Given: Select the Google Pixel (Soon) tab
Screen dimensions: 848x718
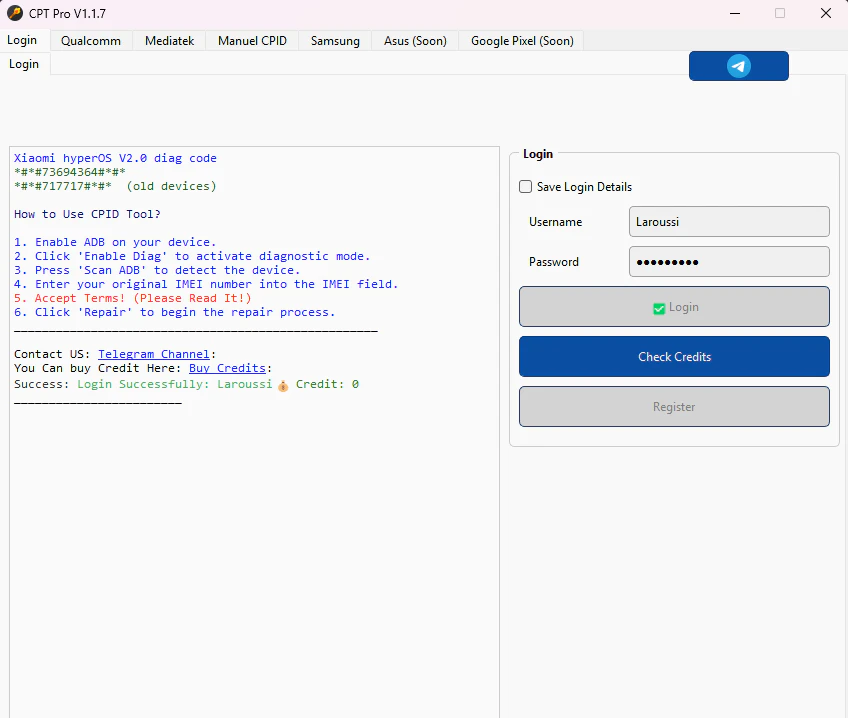Looking at the screenshot, I should 522,41.
